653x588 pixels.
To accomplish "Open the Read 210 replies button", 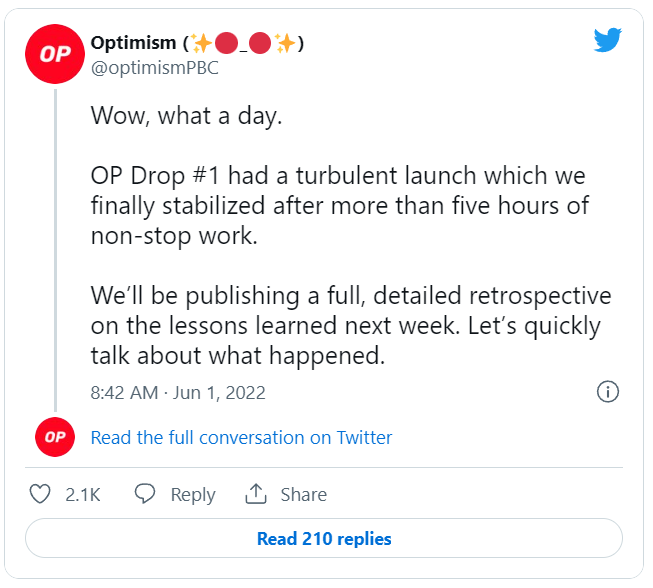I will click(x=324, y=538).
